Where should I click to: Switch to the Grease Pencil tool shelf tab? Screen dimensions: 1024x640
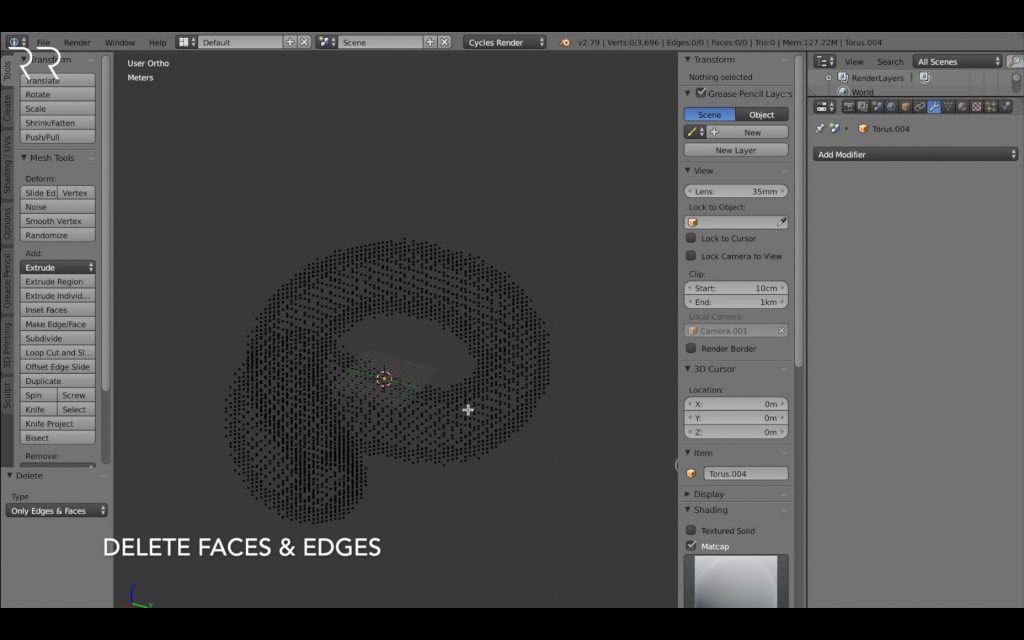pyautogui.click(x=7, y=281)
